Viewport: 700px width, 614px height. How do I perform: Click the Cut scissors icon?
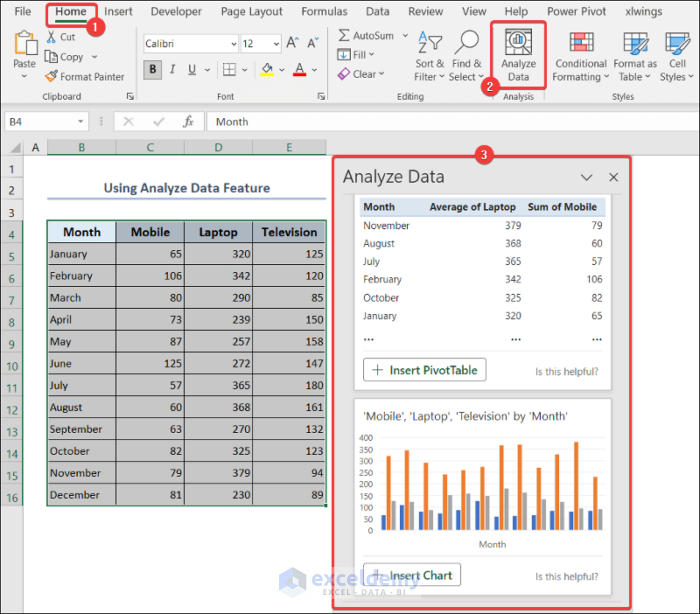tap(53, 37)
